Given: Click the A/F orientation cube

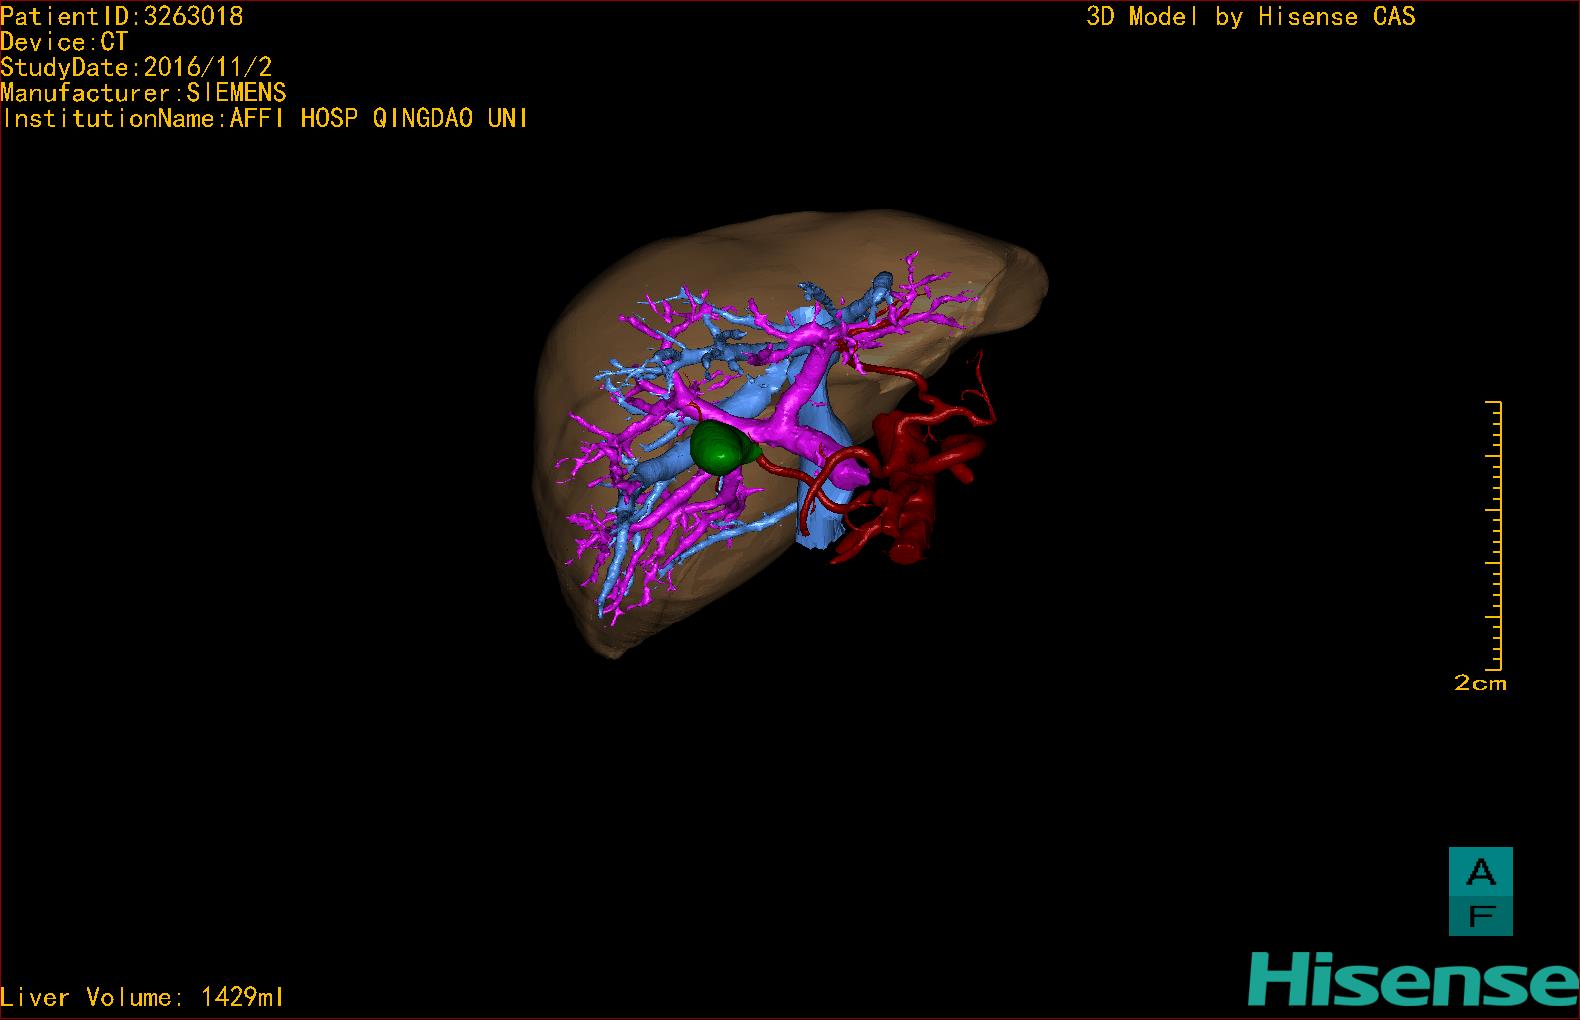Looking at the screenshot, I should pyautogui.click(x=1481, y=892).
